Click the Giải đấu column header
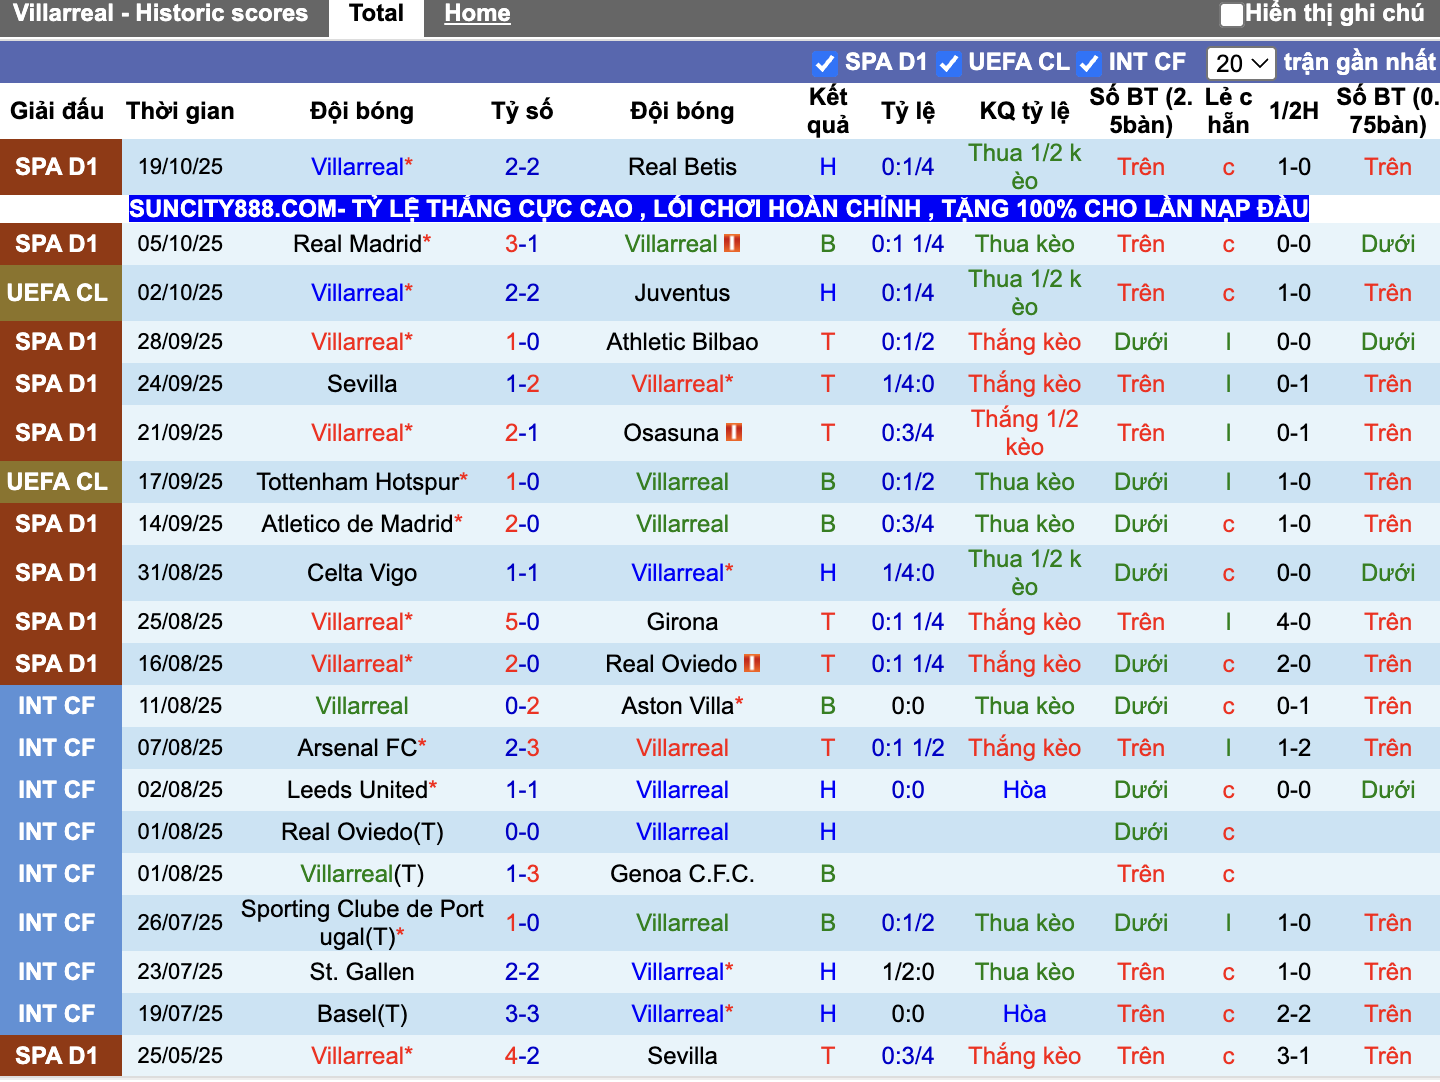 click(x=57, y=111)
